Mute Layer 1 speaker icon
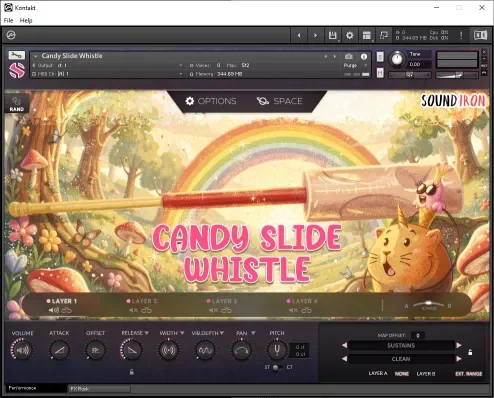Viewport: 494px width, 398px height. (x=53, y=310)
